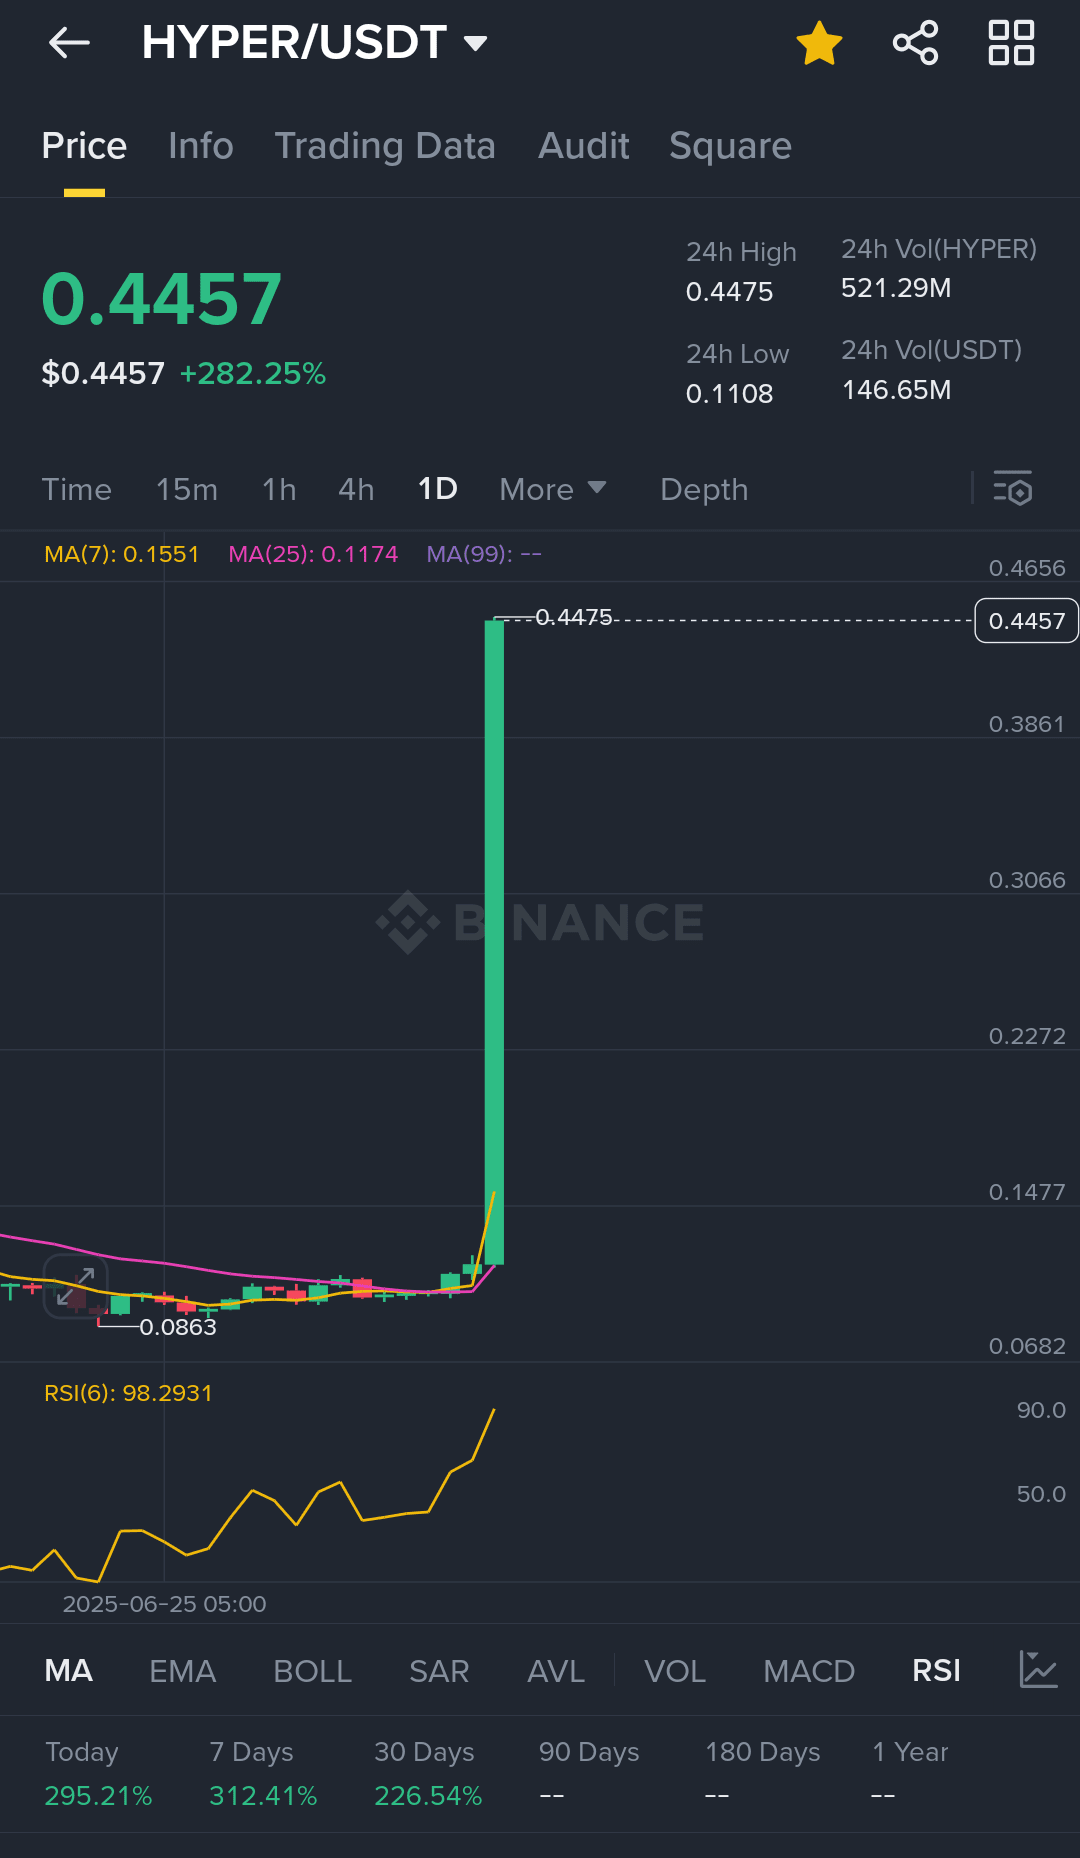Expand the HYPER/USDT pair dropdown

pyautogui.click(x=476, y=43)
